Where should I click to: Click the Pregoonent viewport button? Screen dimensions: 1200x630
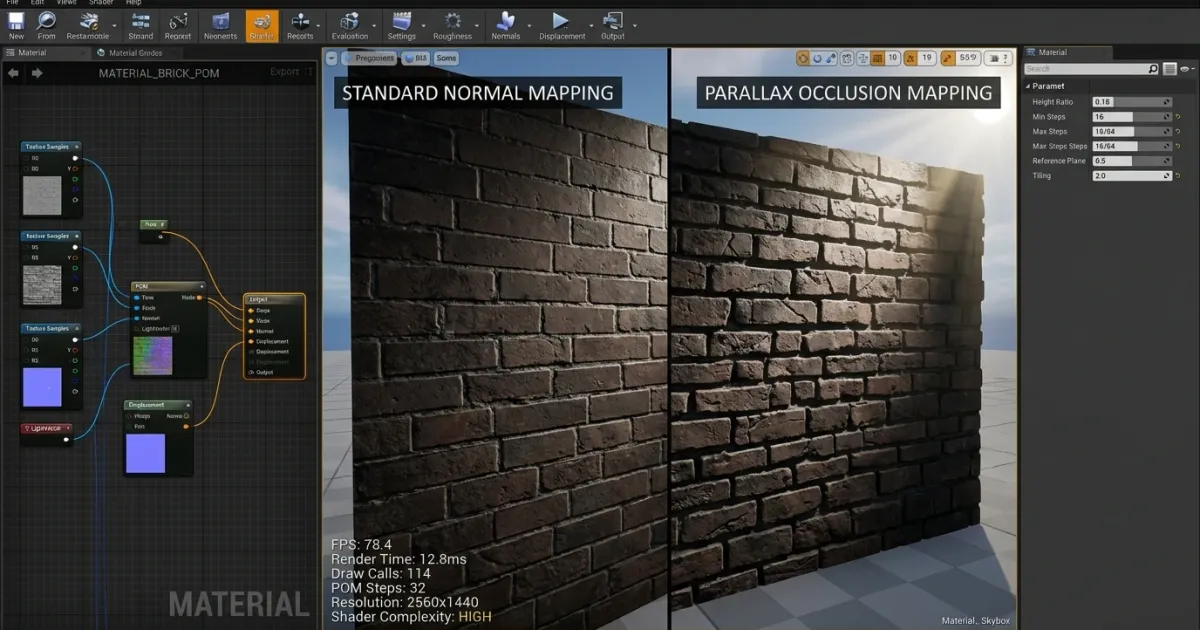click(x=370, y=58)
